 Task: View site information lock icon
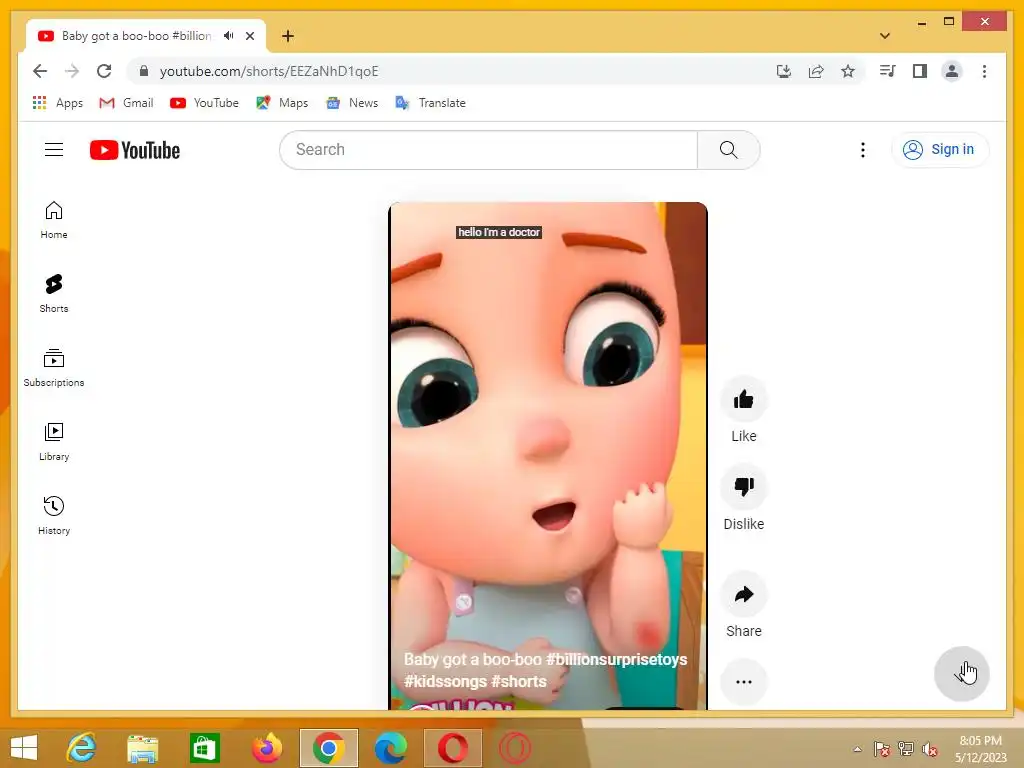pos(144,71)
